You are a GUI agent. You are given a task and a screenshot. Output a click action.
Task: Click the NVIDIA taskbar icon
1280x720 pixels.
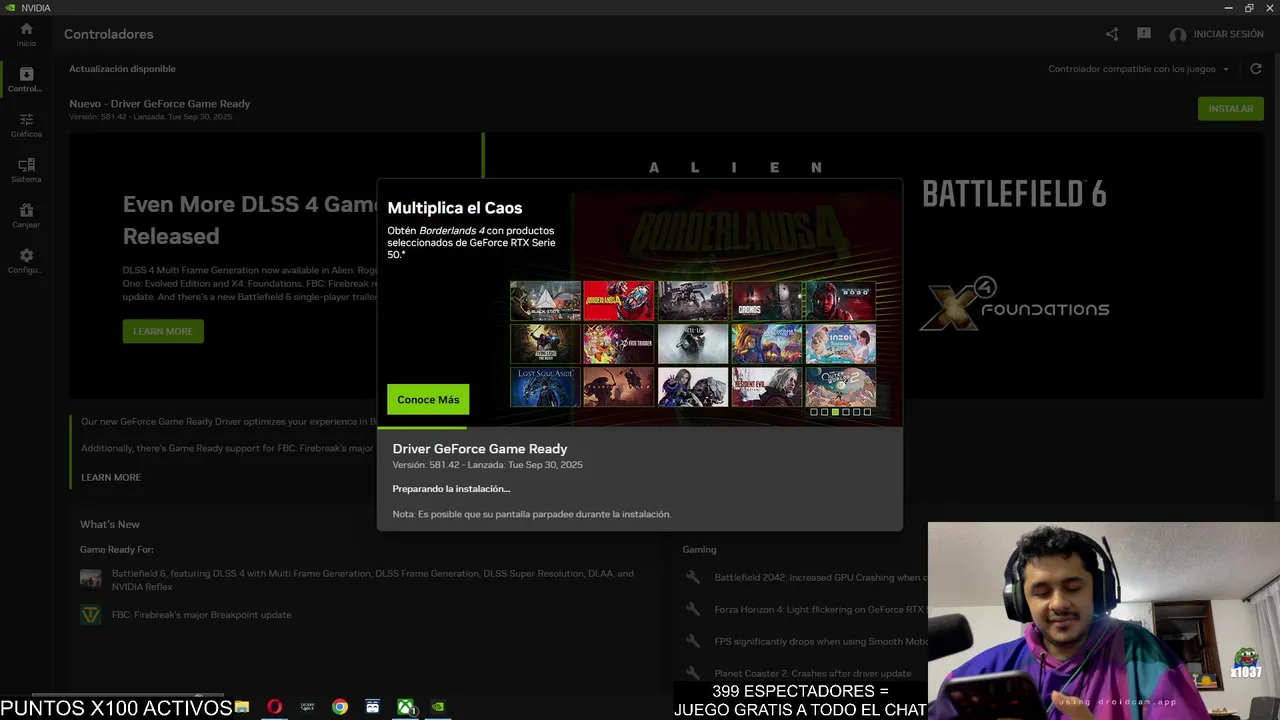tap(438, 707)
